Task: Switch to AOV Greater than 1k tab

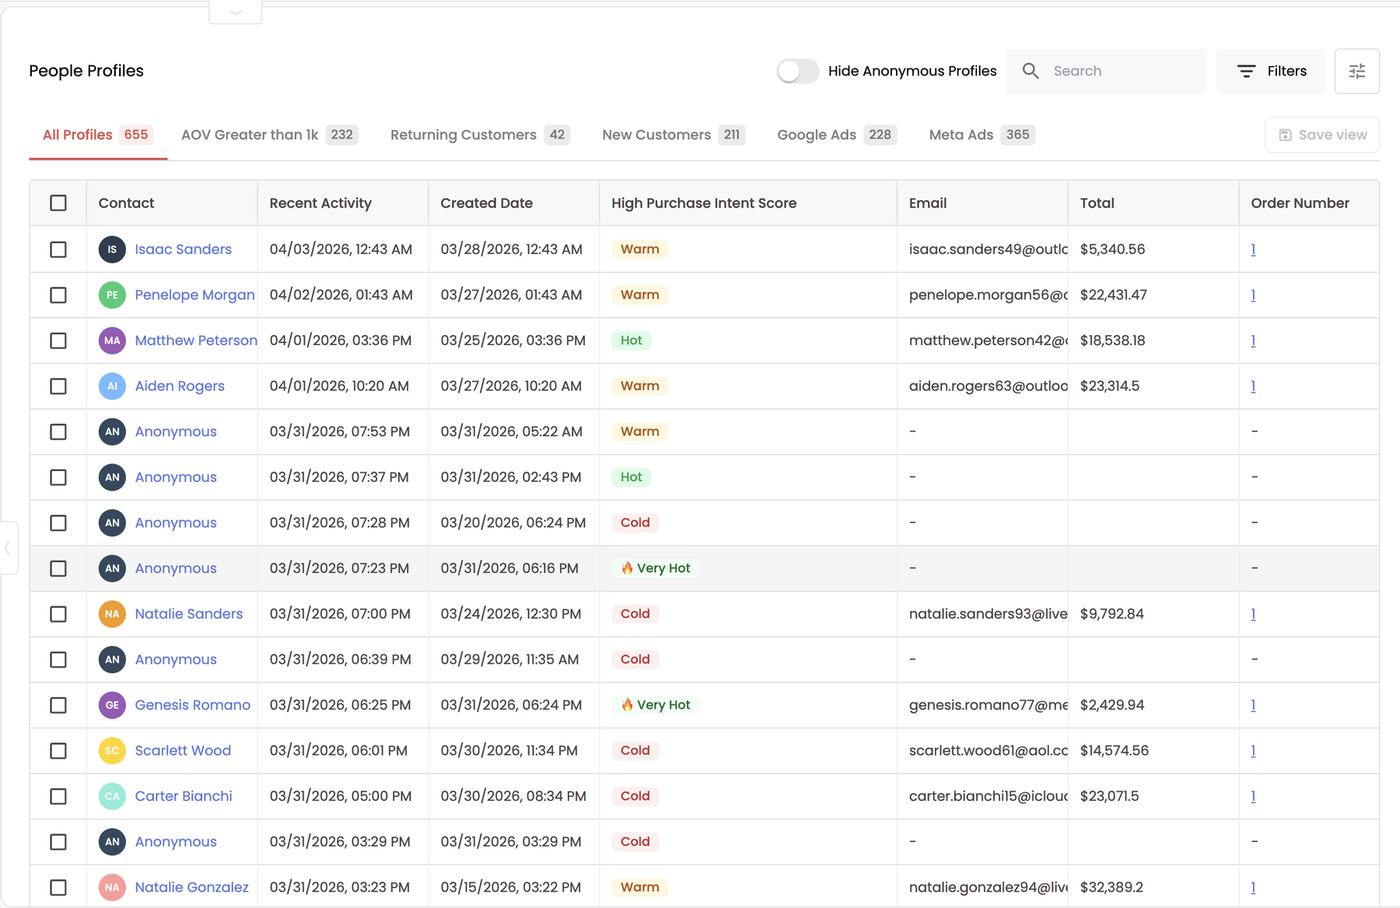Action: (269, 135)
